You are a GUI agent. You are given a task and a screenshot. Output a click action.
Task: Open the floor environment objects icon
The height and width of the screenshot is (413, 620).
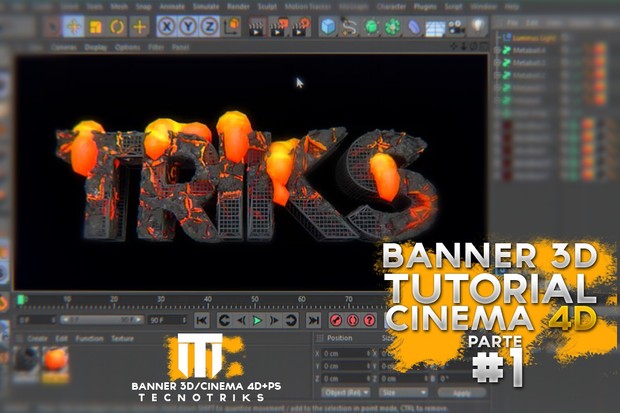435,28
